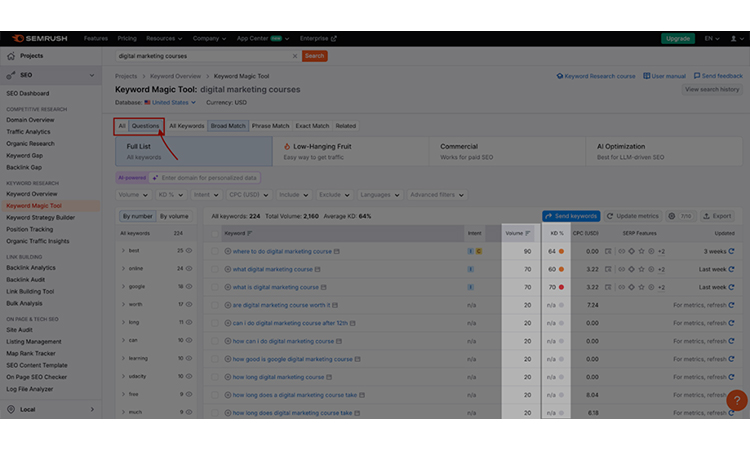The image size is (750, 450).
Task: Open the Projects home icon
Action: (x=11, y=56)
